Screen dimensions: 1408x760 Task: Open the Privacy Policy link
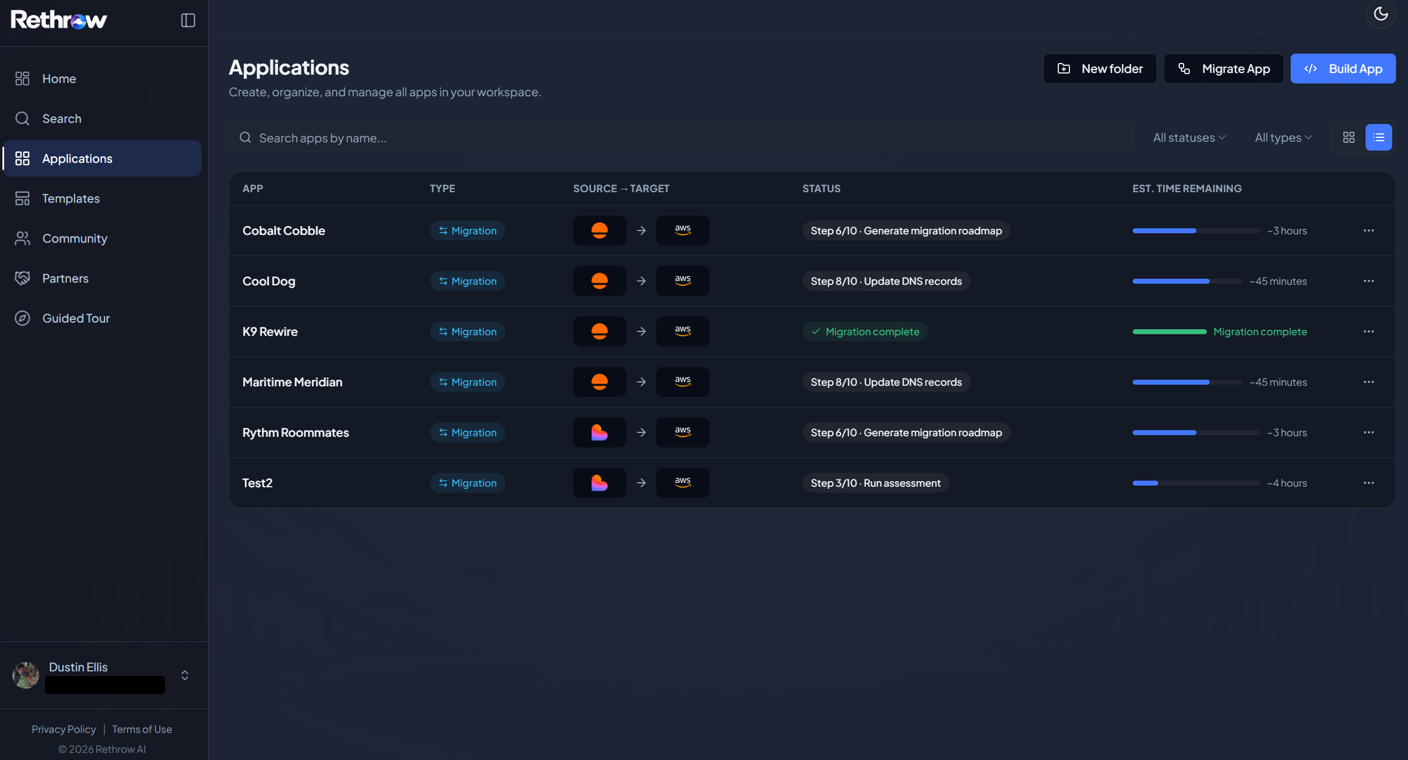(x=64, y=729)
